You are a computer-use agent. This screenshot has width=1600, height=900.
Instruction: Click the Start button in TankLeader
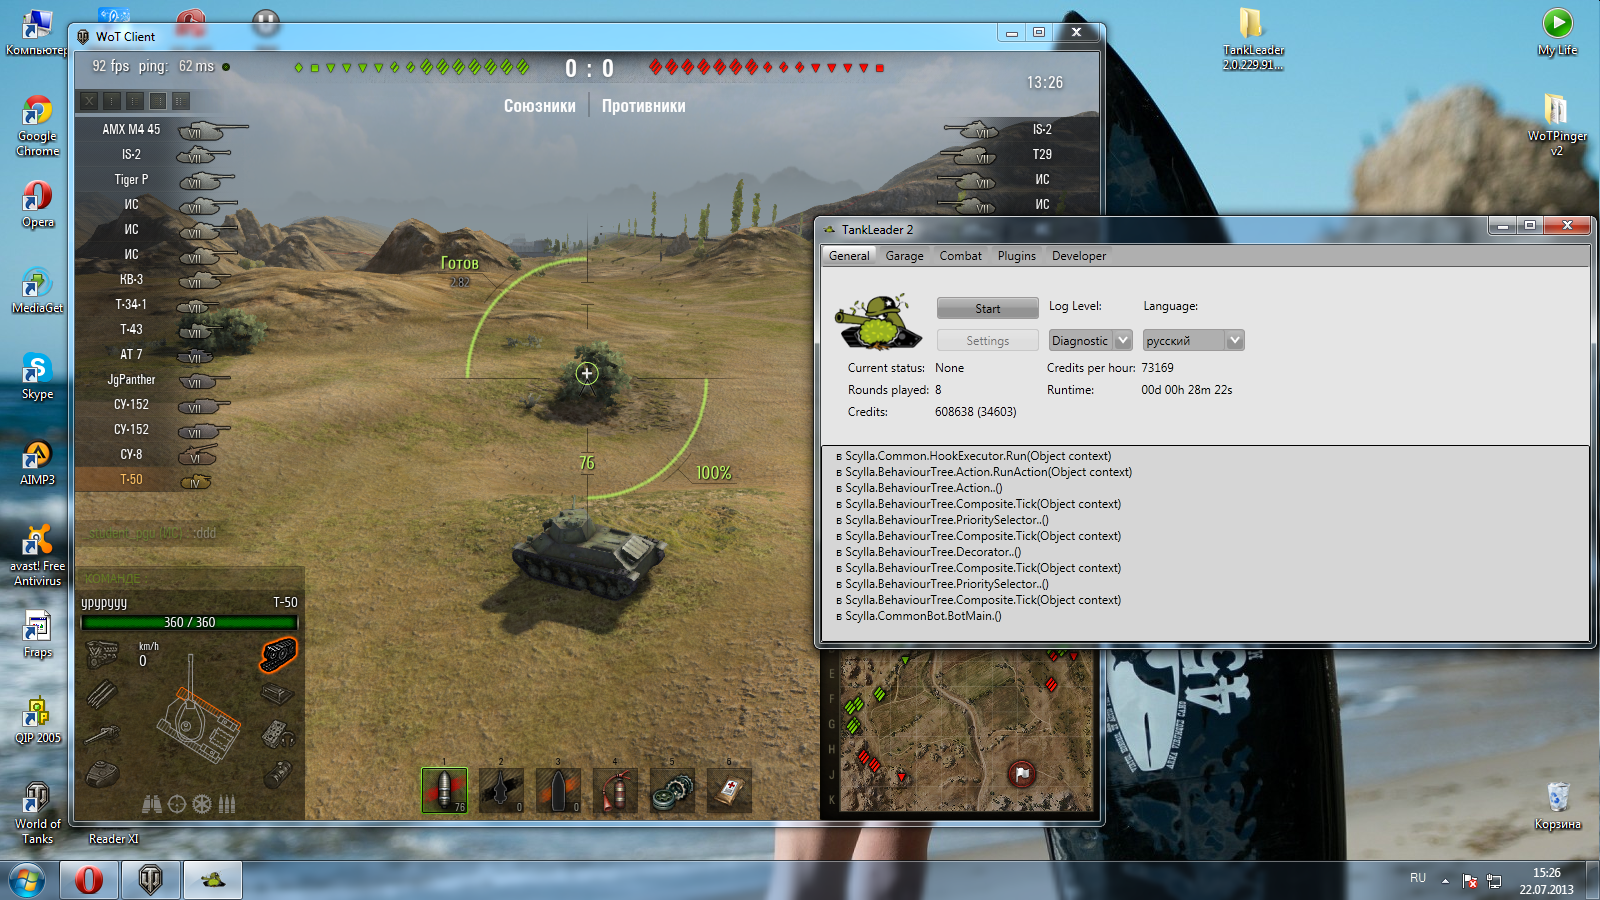tap(987, 309)
